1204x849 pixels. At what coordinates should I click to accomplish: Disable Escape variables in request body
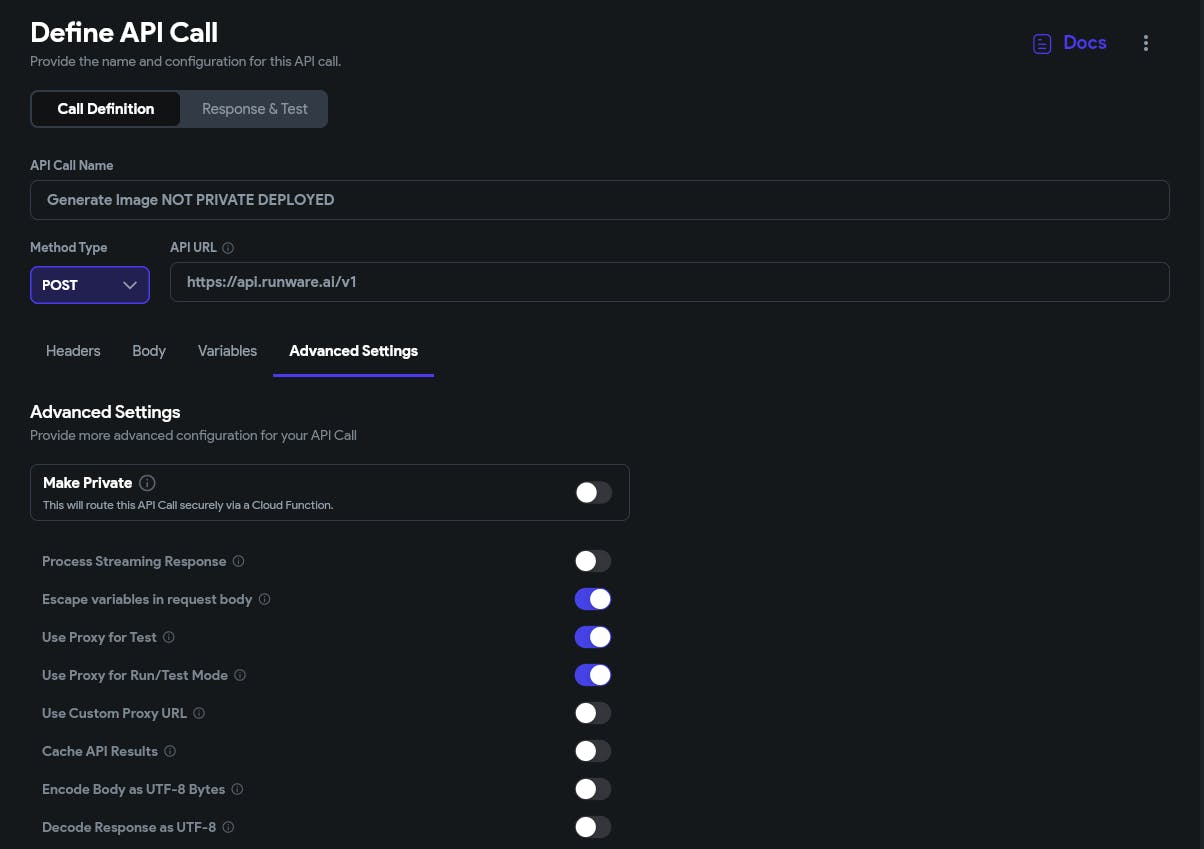(x=593, y=599)
